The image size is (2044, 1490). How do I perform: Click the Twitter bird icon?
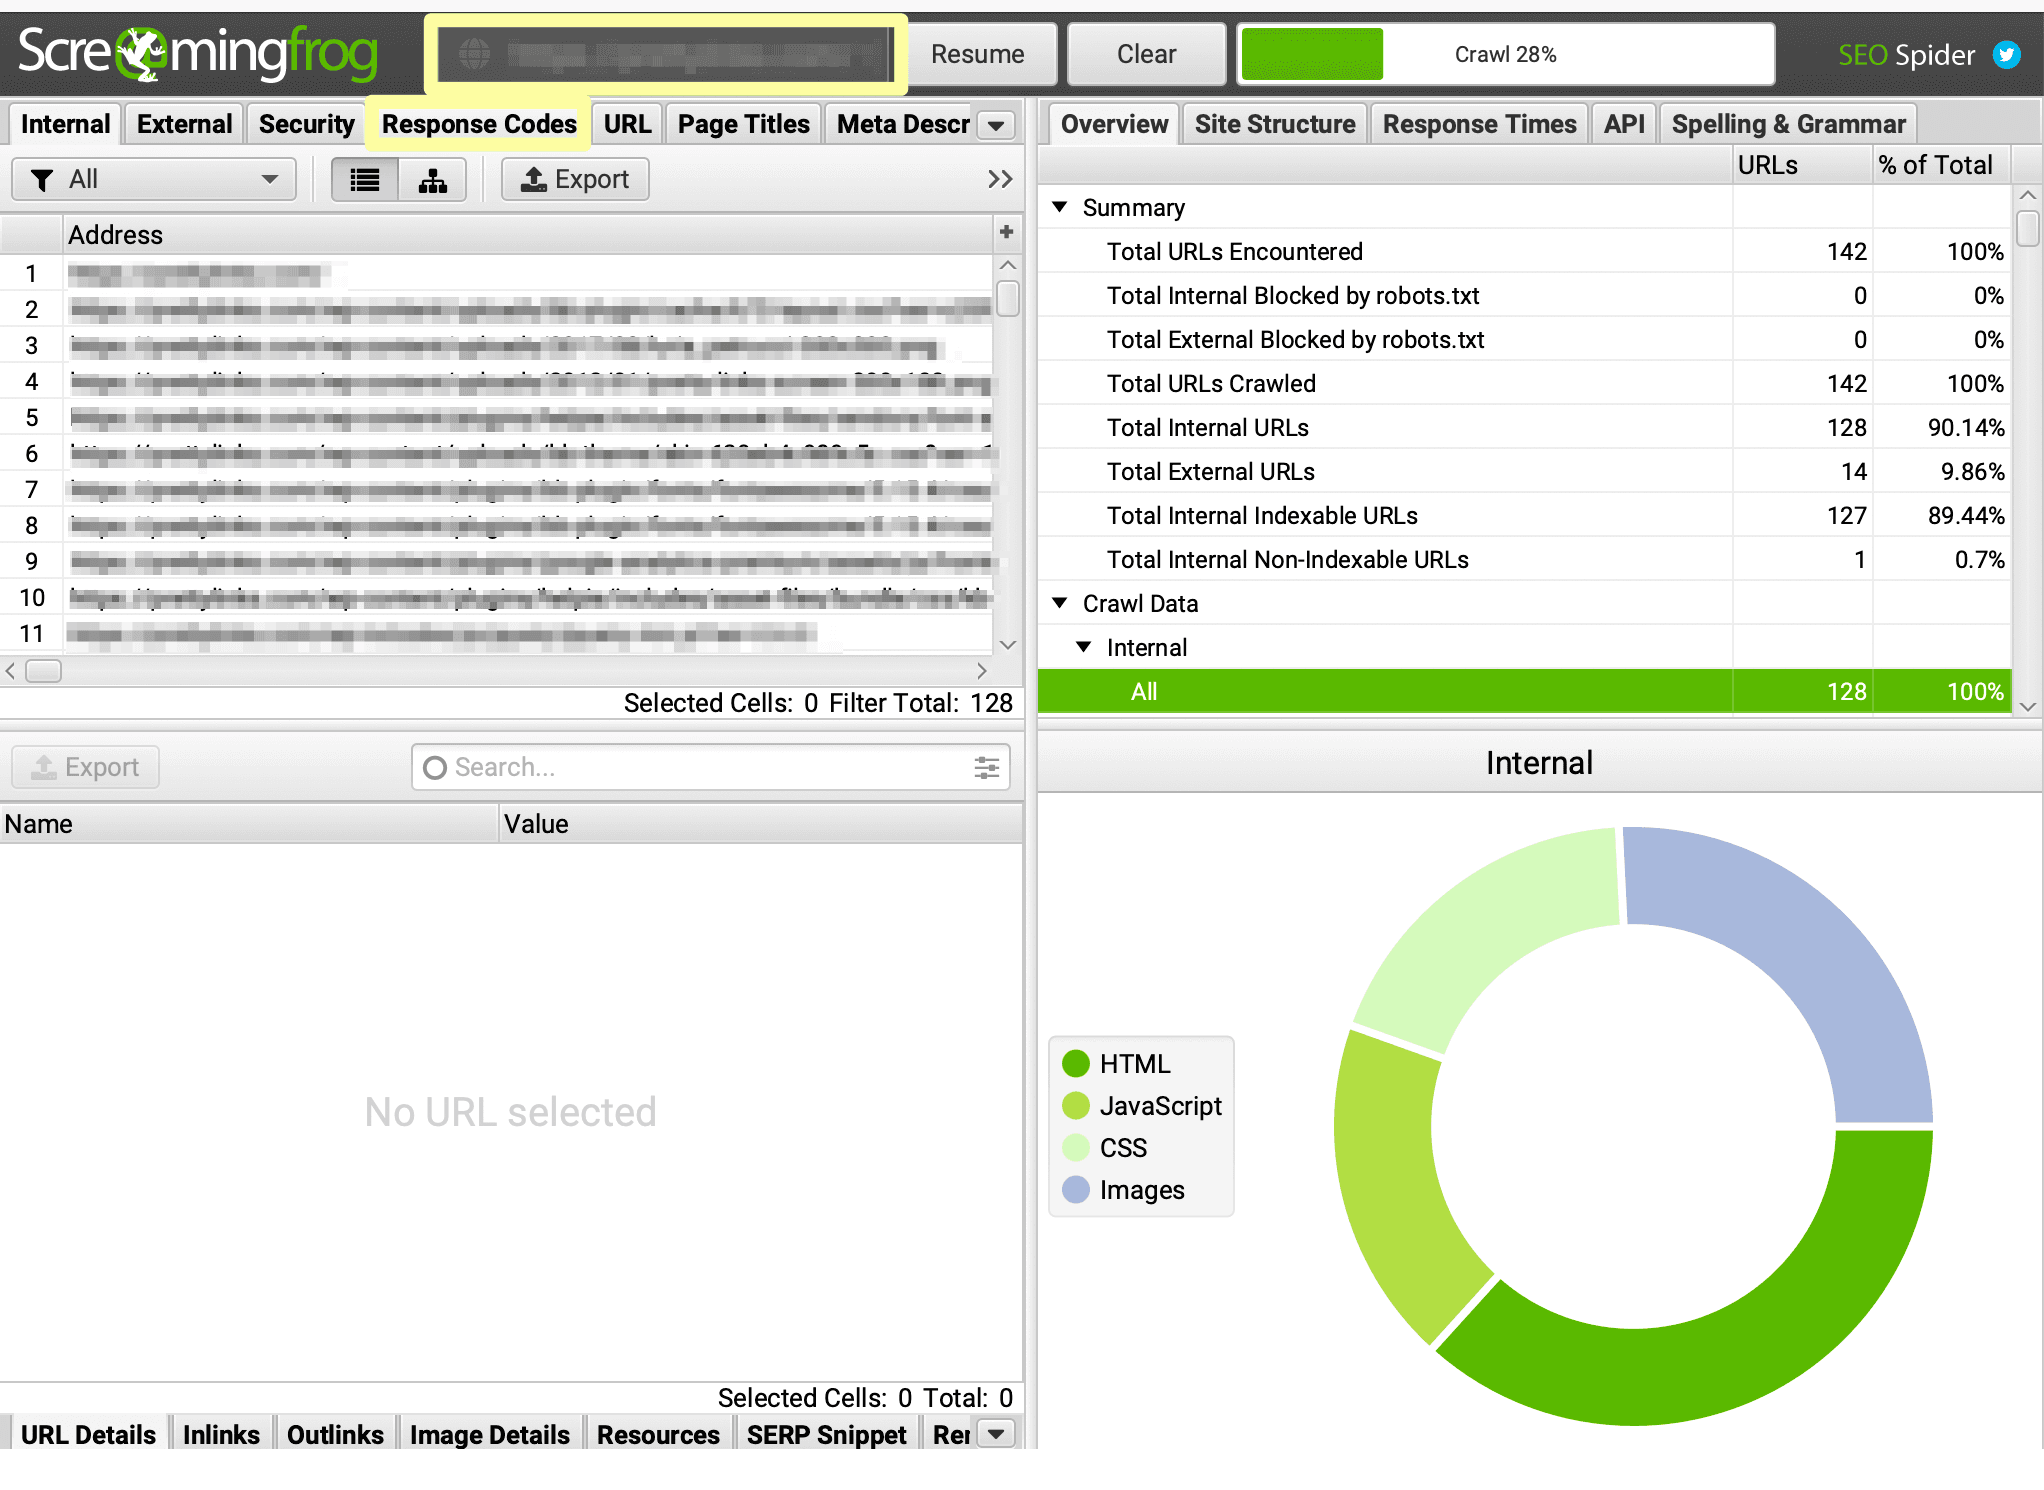2006,54
